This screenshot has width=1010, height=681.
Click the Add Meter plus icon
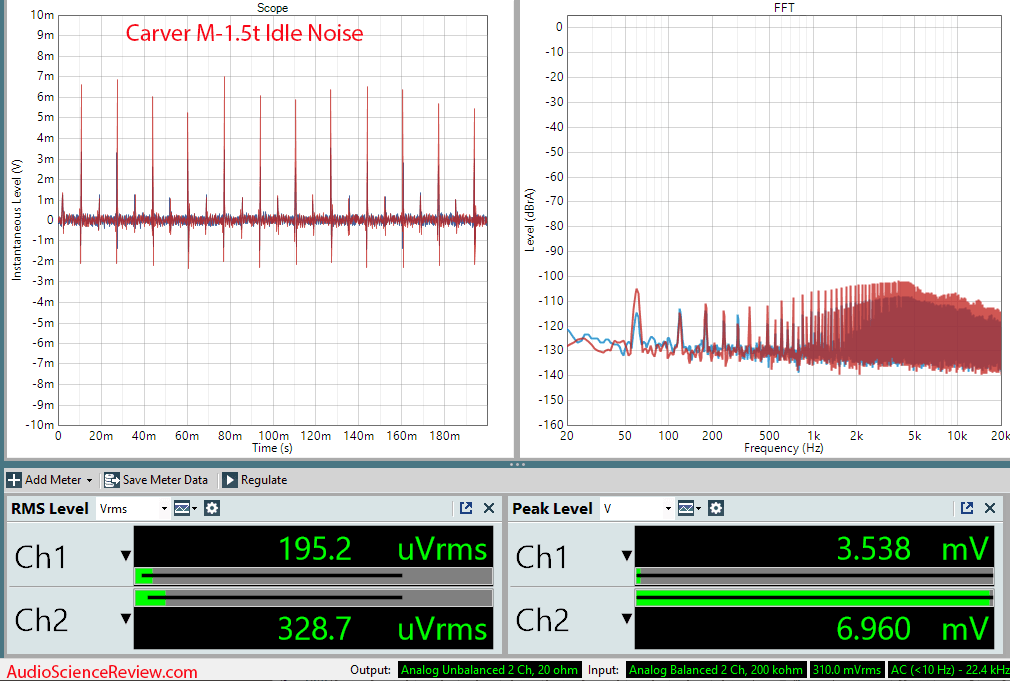(x=14, y=480)
